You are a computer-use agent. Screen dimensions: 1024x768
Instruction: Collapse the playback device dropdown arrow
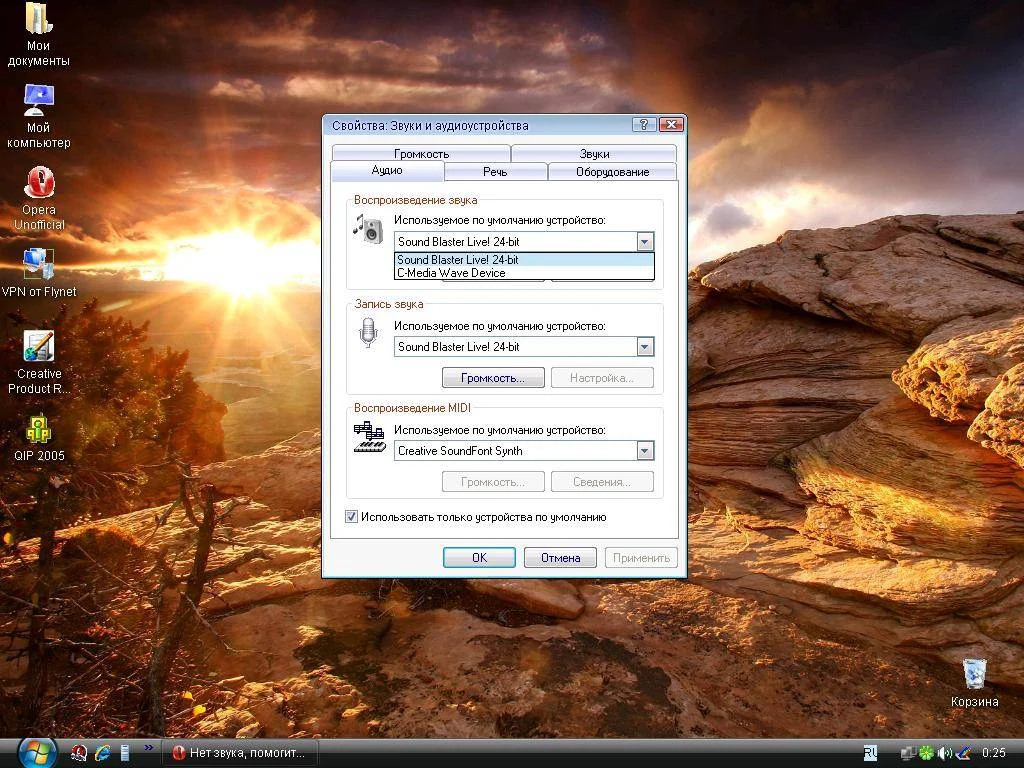[645, 242]
